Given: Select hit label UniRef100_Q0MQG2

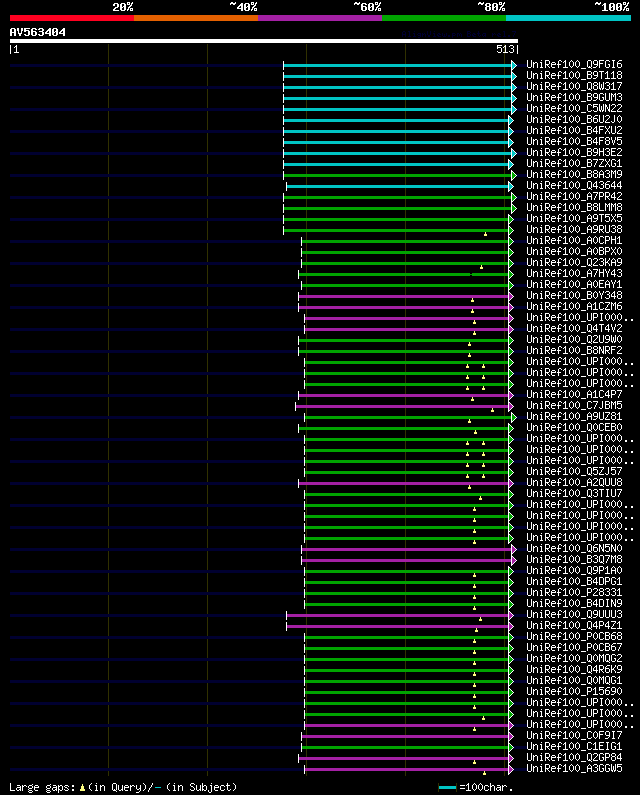Looking at the screenshot, I should (x=574, y=659).
